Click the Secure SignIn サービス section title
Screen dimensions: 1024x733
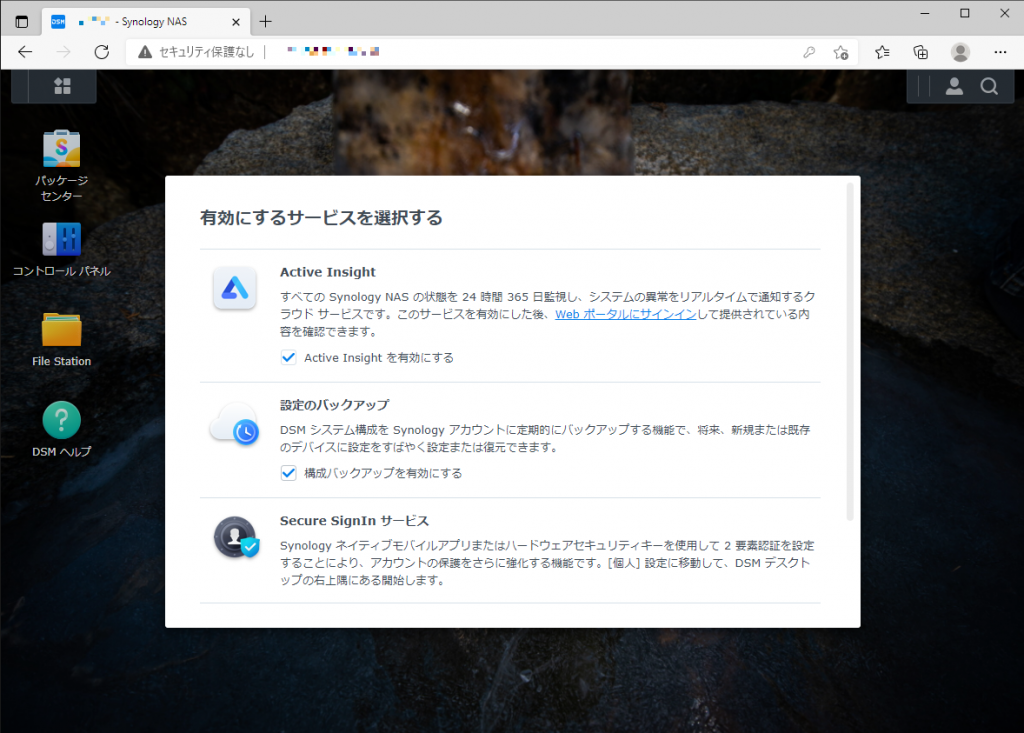(355, 521)
